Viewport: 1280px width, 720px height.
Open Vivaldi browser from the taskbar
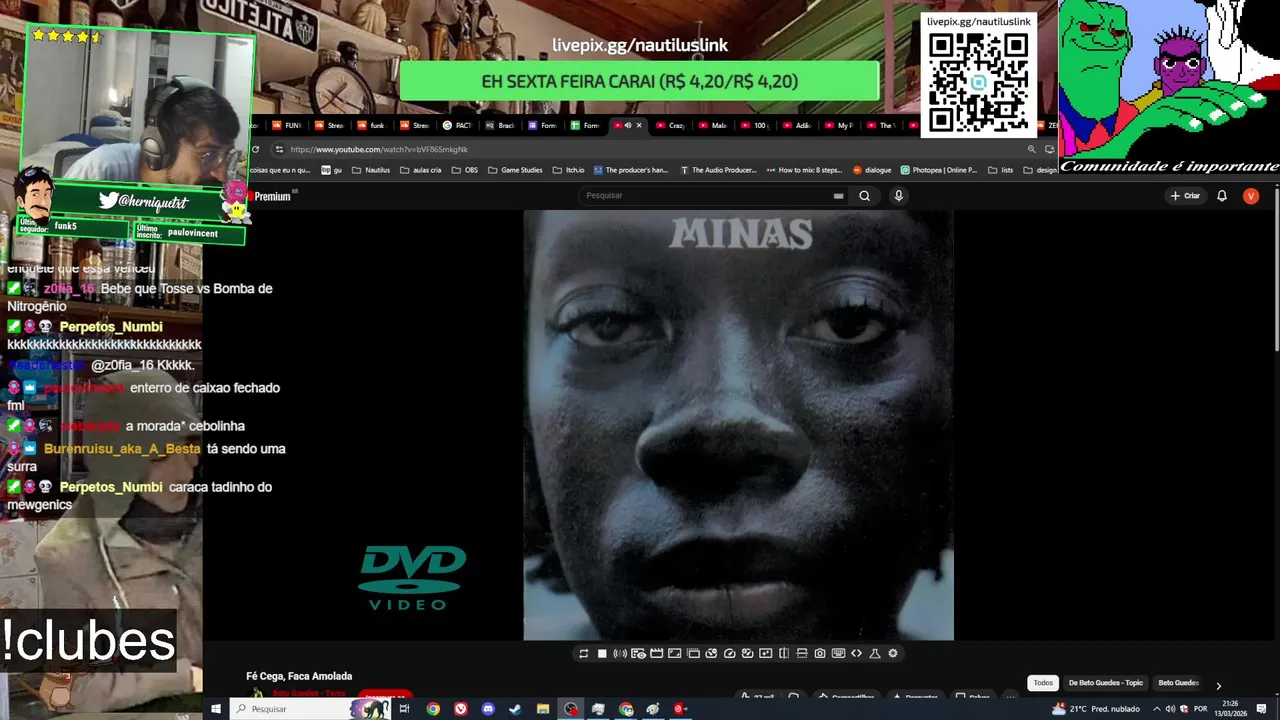461,709
